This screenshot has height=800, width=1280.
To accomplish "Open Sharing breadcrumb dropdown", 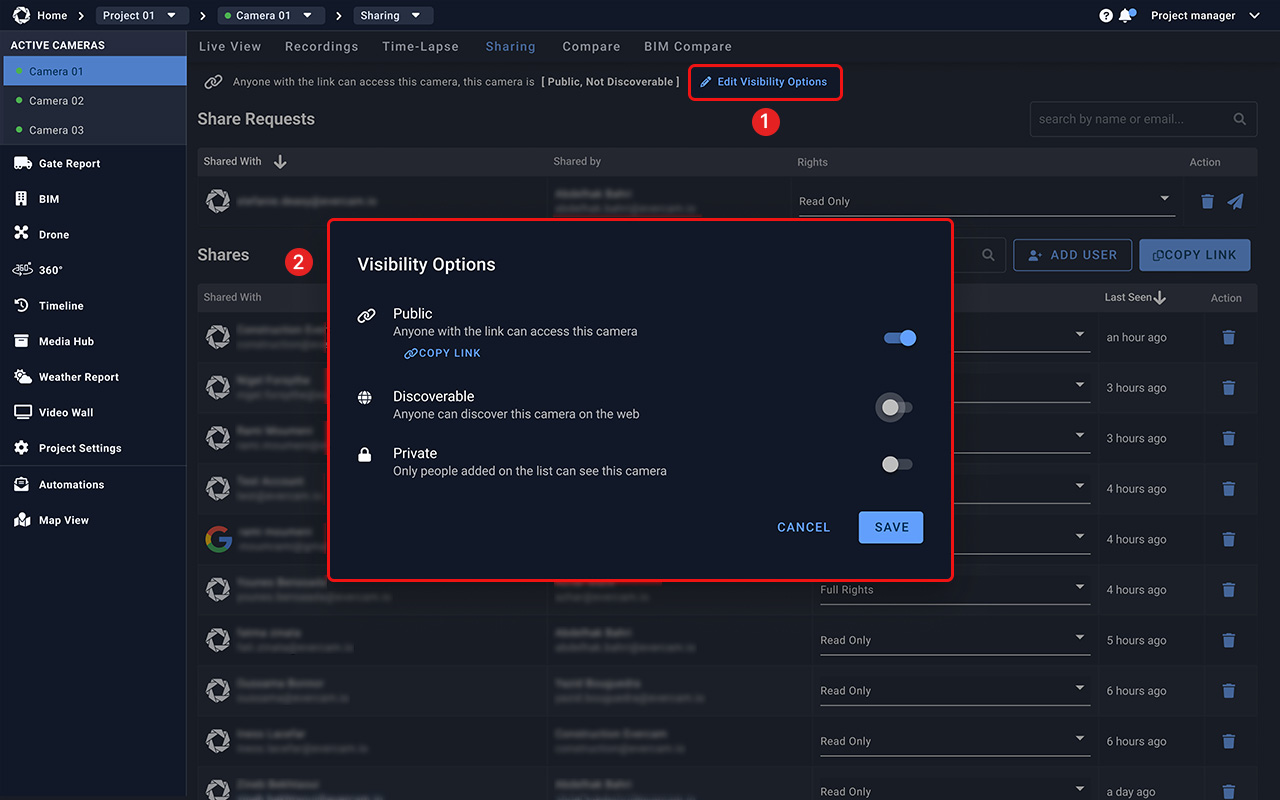I will (x=393, y=15).
